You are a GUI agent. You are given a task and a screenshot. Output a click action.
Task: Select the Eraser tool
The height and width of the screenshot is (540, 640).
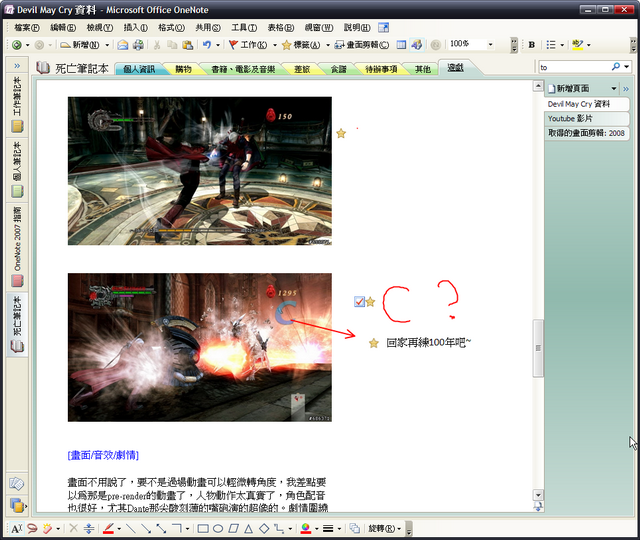tap(47, 529)
